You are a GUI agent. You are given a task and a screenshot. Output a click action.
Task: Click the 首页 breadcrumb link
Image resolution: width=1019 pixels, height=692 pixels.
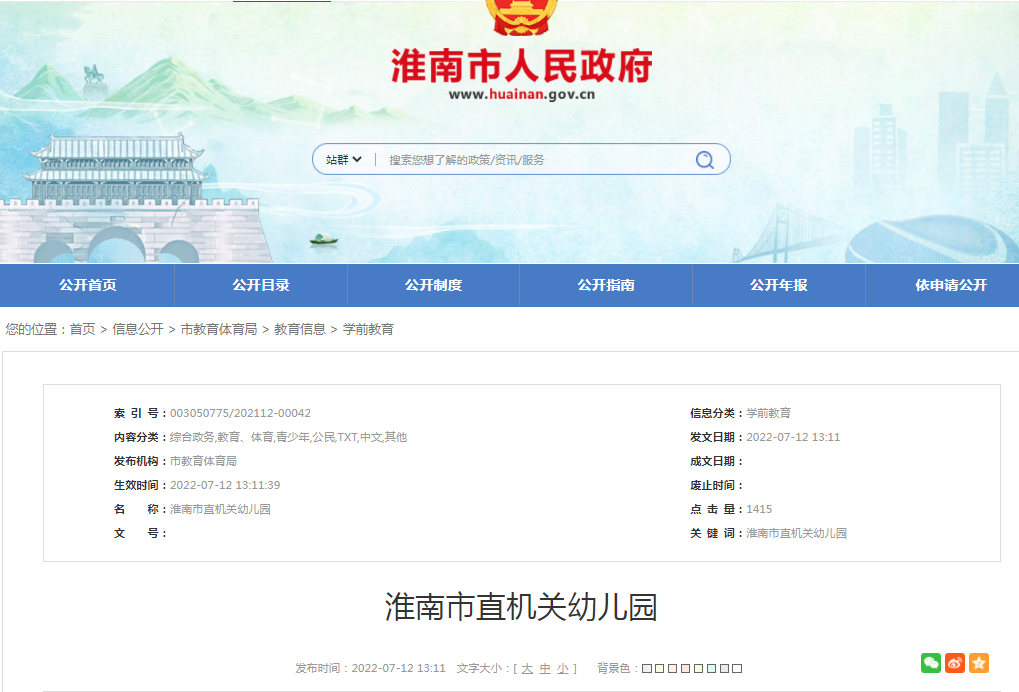[x=82, y=329]
